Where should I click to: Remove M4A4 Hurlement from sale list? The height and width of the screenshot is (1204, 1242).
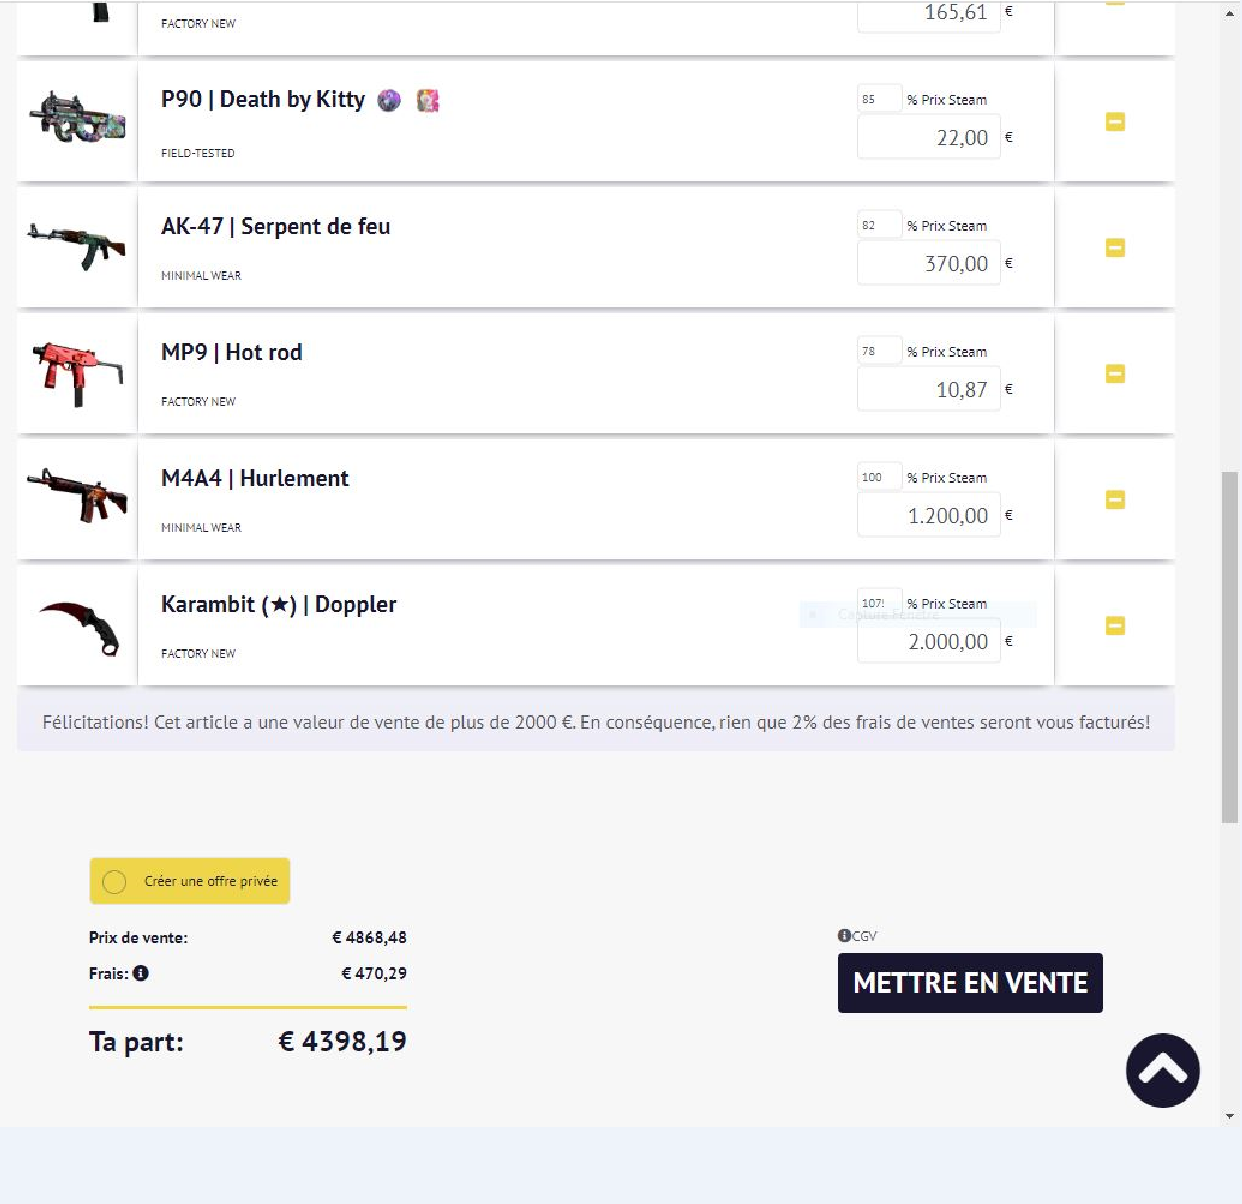point(1115,500)
